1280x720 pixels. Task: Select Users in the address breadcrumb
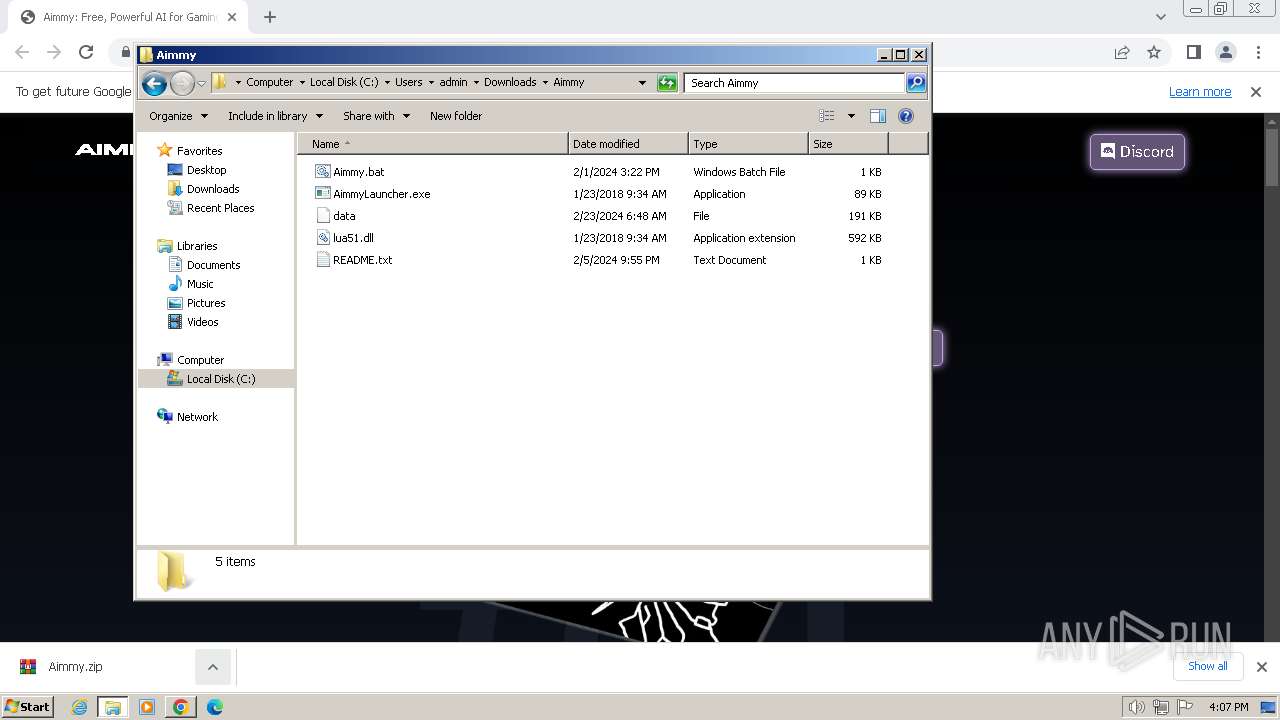408,82
